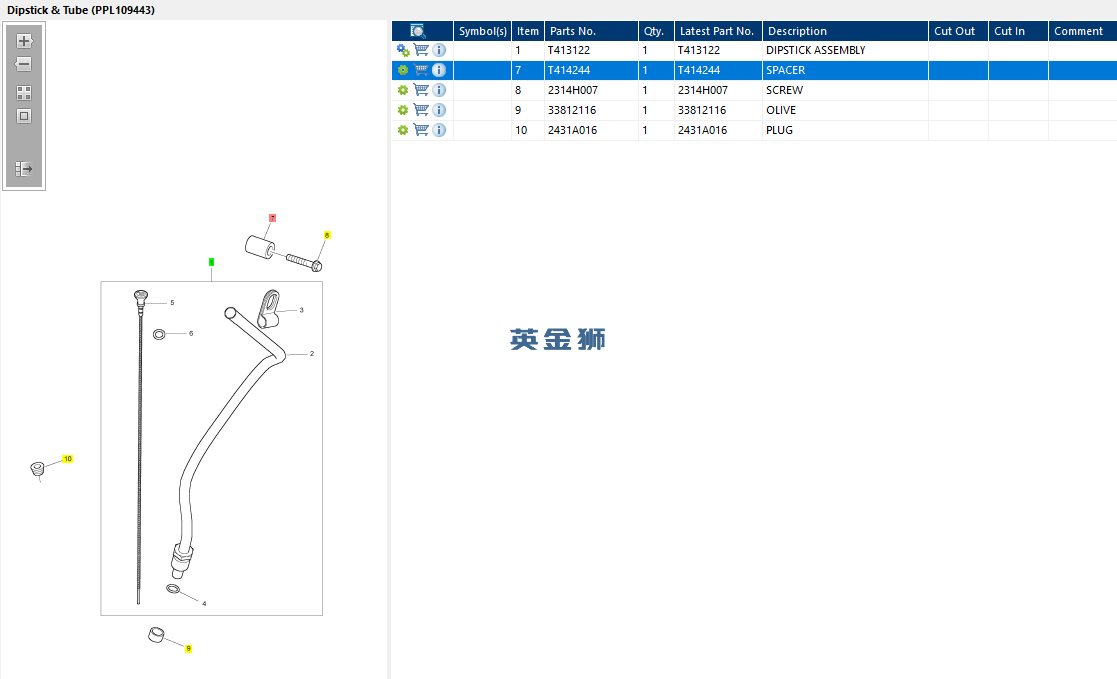Sort by Parts No. column header
This screenshot has height=679, width=1117.
tap(591, 31)
